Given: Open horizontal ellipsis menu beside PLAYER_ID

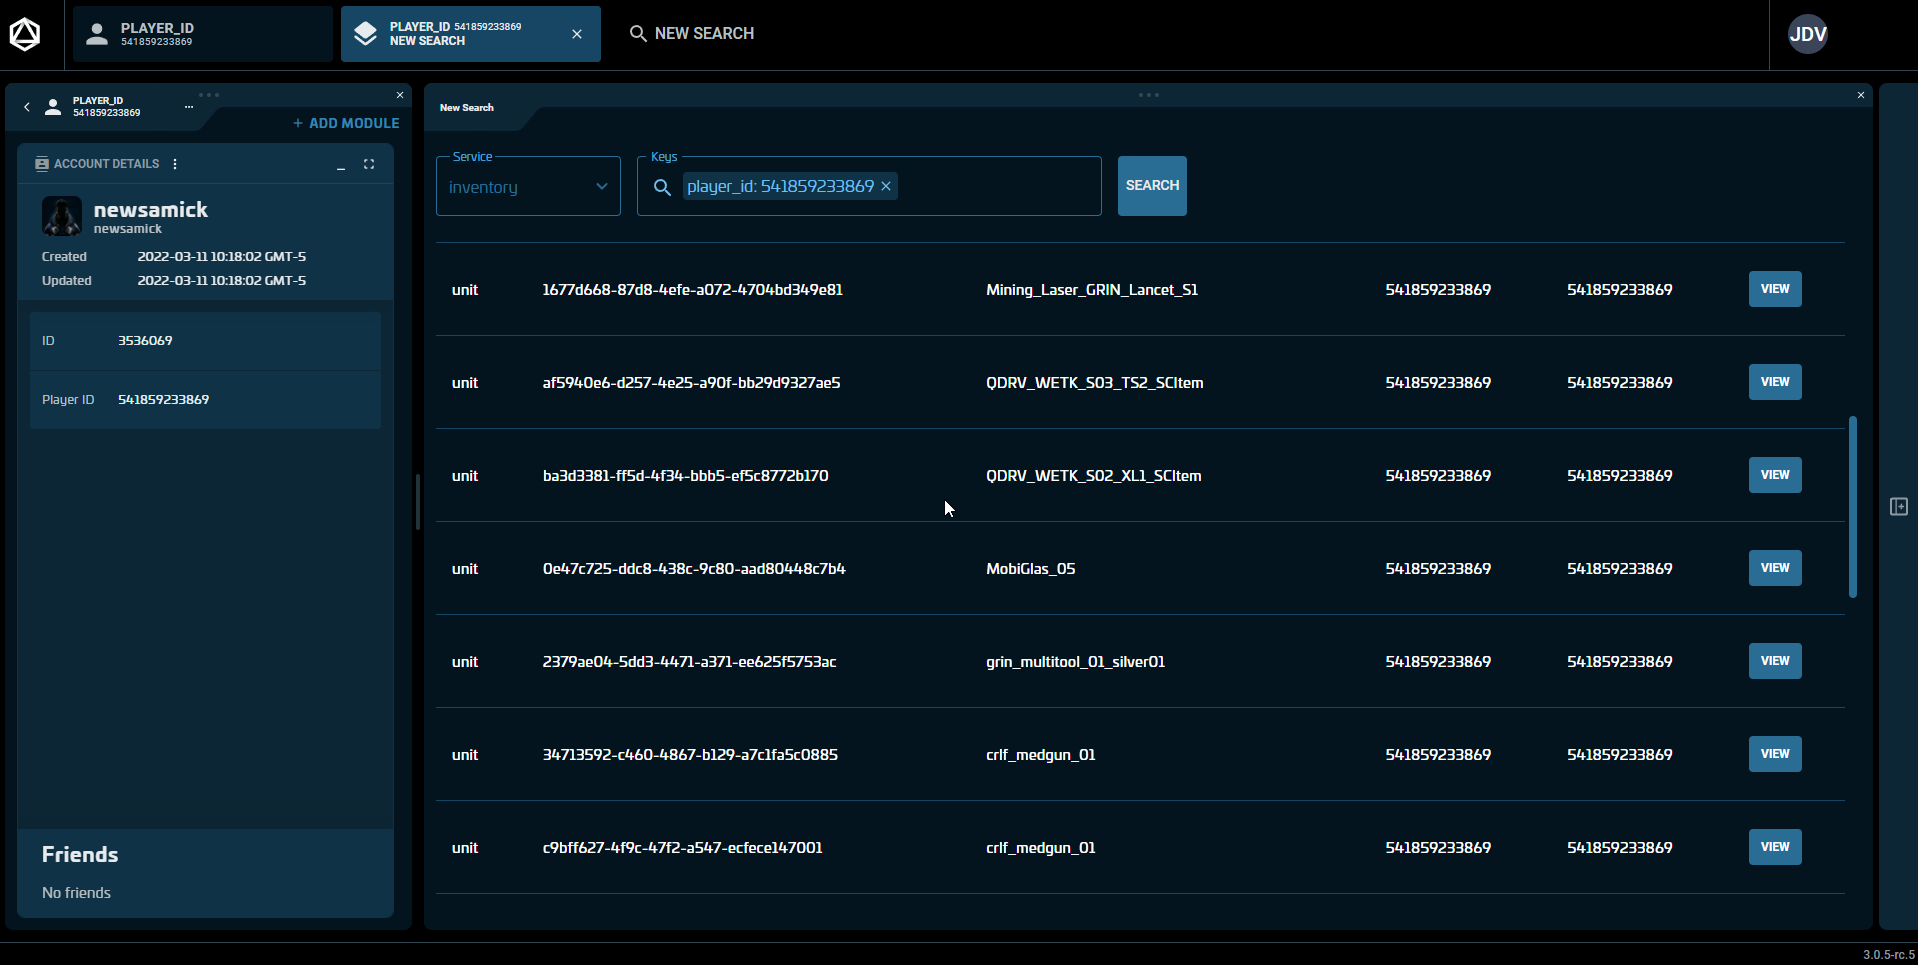Looking at the screenshot, I should 189,107.
